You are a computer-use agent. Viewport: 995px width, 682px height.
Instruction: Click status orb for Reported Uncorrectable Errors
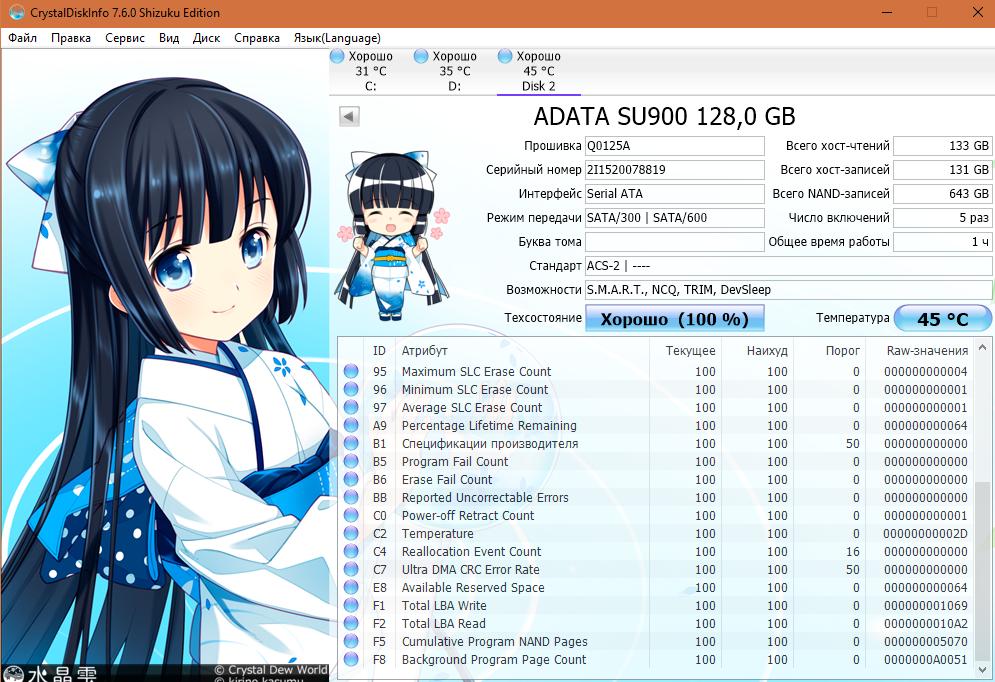[351, 497]
